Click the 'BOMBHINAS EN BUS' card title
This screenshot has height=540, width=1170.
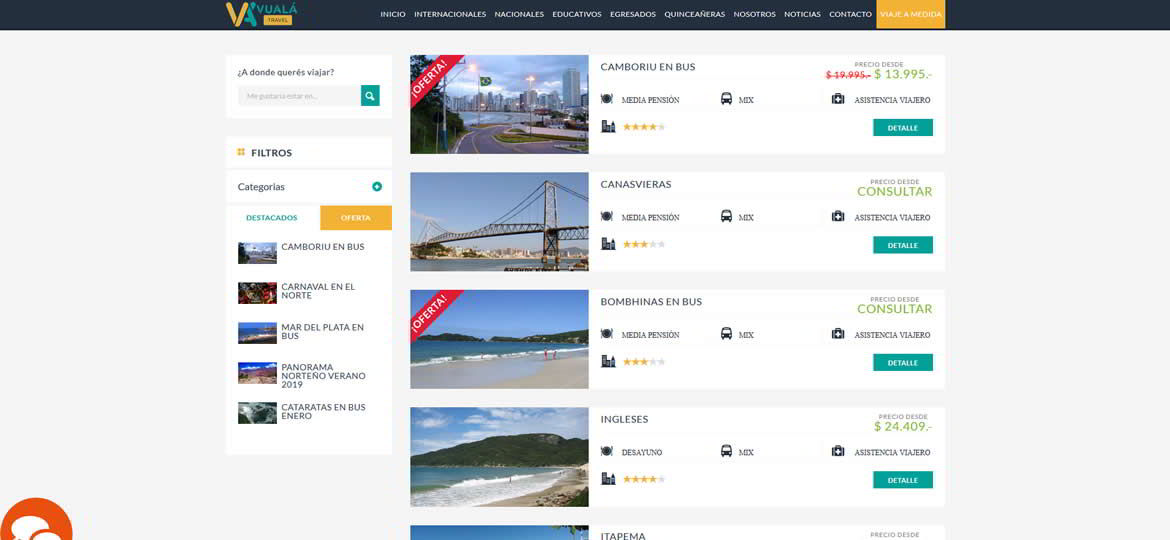pos(651,301)
